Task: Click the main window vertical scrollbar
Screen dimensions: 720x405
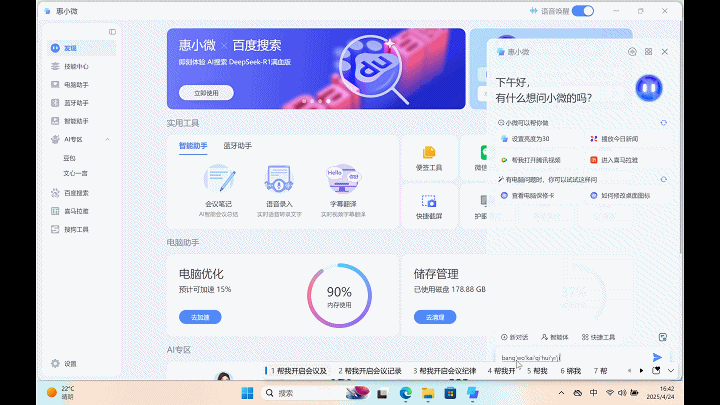Action: pyautogui.click(x=681, y=138)
